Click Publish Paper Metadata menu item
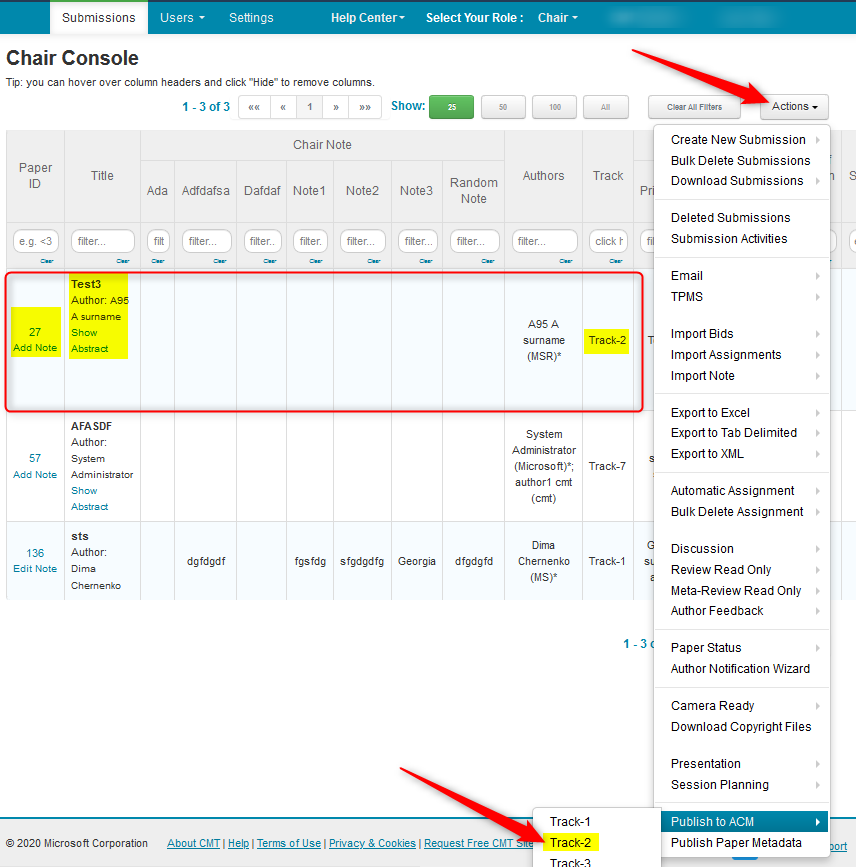856x867 pixels. point(736,843)
